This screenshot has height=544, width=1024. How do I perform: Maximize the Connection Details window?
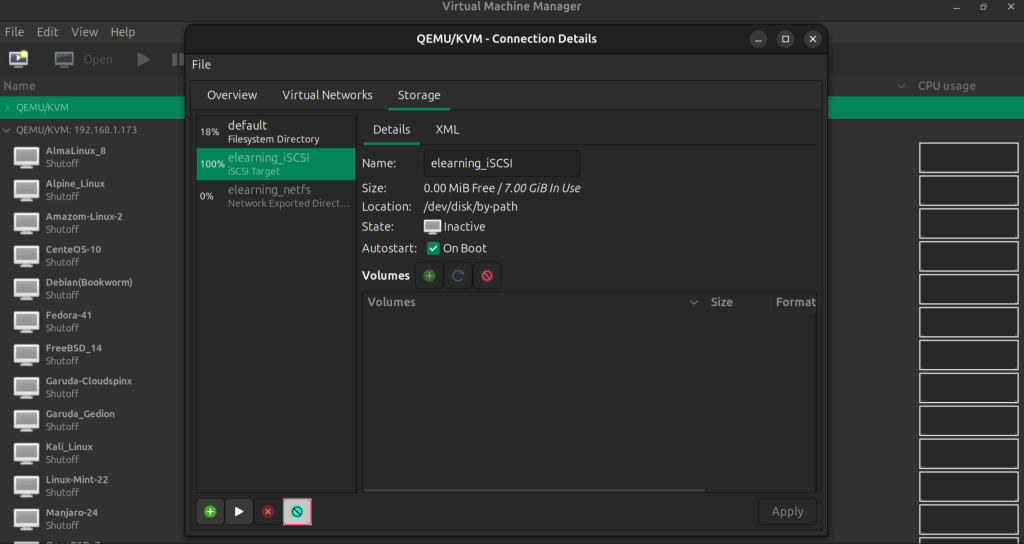point(786,39)
